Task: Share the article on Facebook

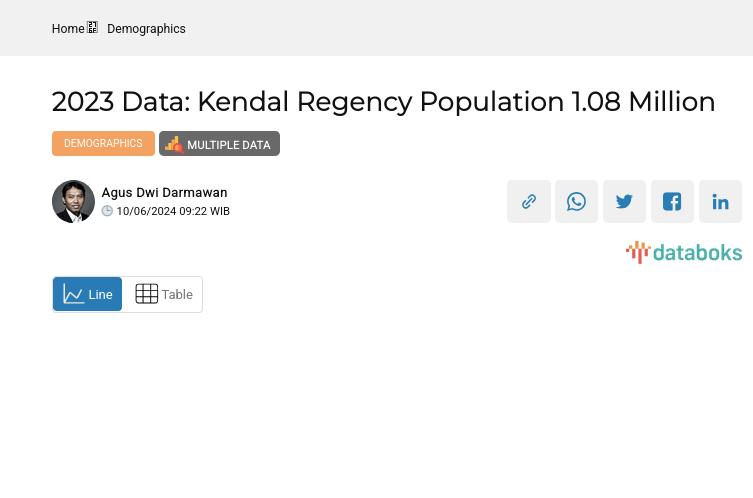Action: point(672,202)
